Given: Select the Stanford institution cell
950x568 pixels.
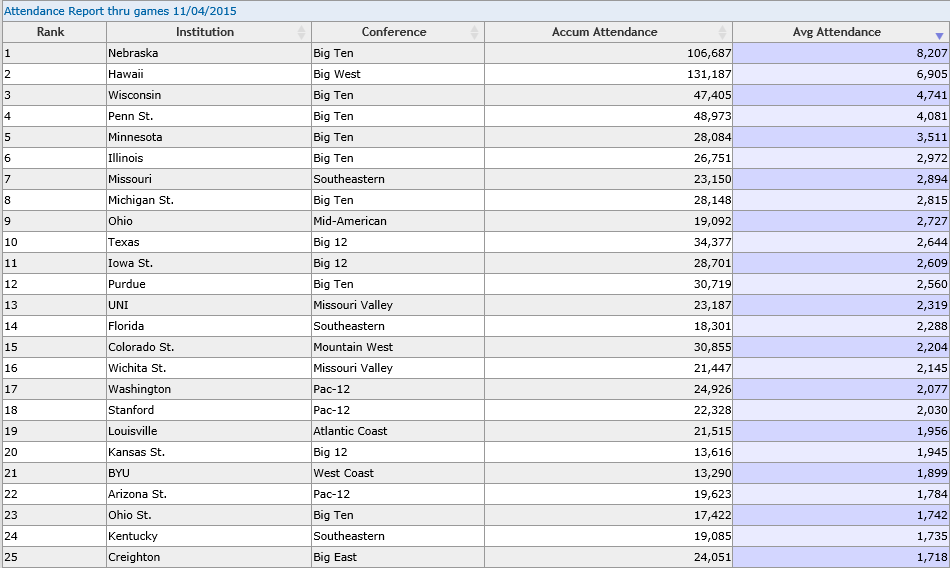Looking at the screenshot, I should [209, 410].
